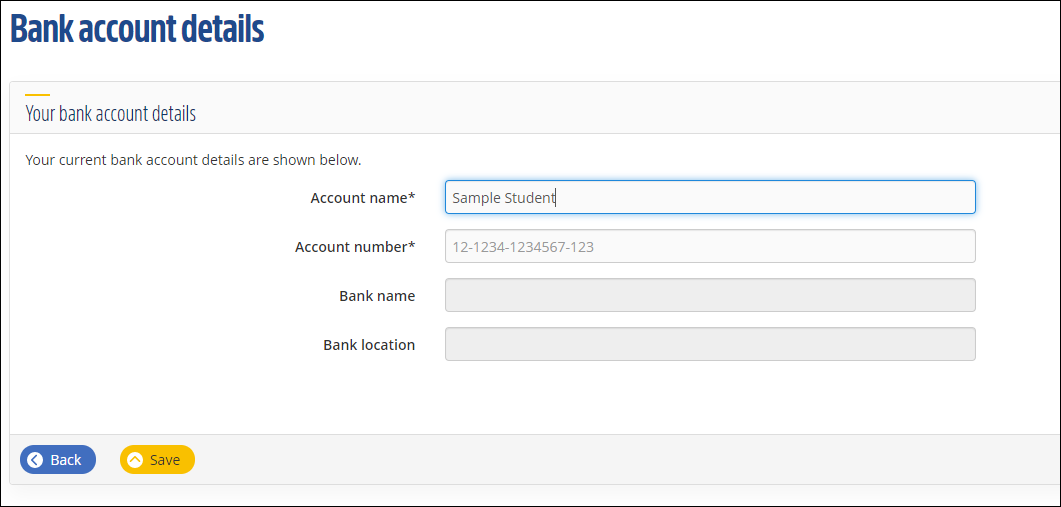Click the 12-1234-1234567-123 placeholder text
This screenshot has width=1061, height=507.
(523, 247)
